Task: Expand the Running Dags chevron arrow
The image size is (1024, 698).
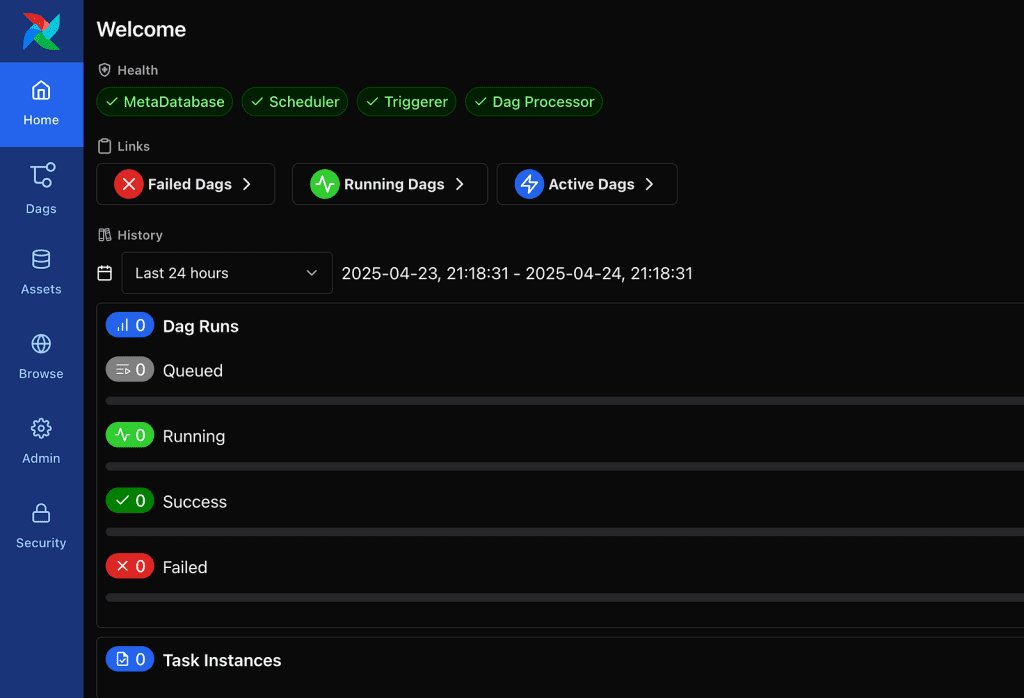Action: pyautogui.click(x=460, y=184)
